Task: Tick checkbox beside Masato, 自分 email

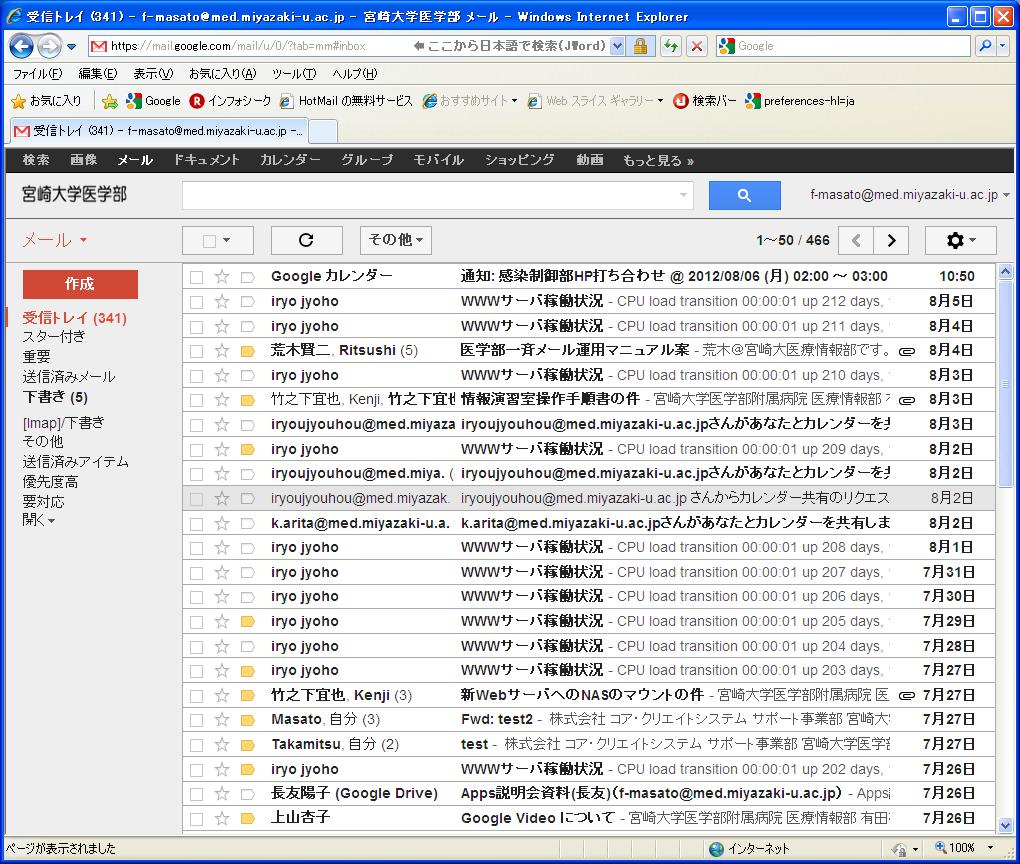Action: coord(197,720)
